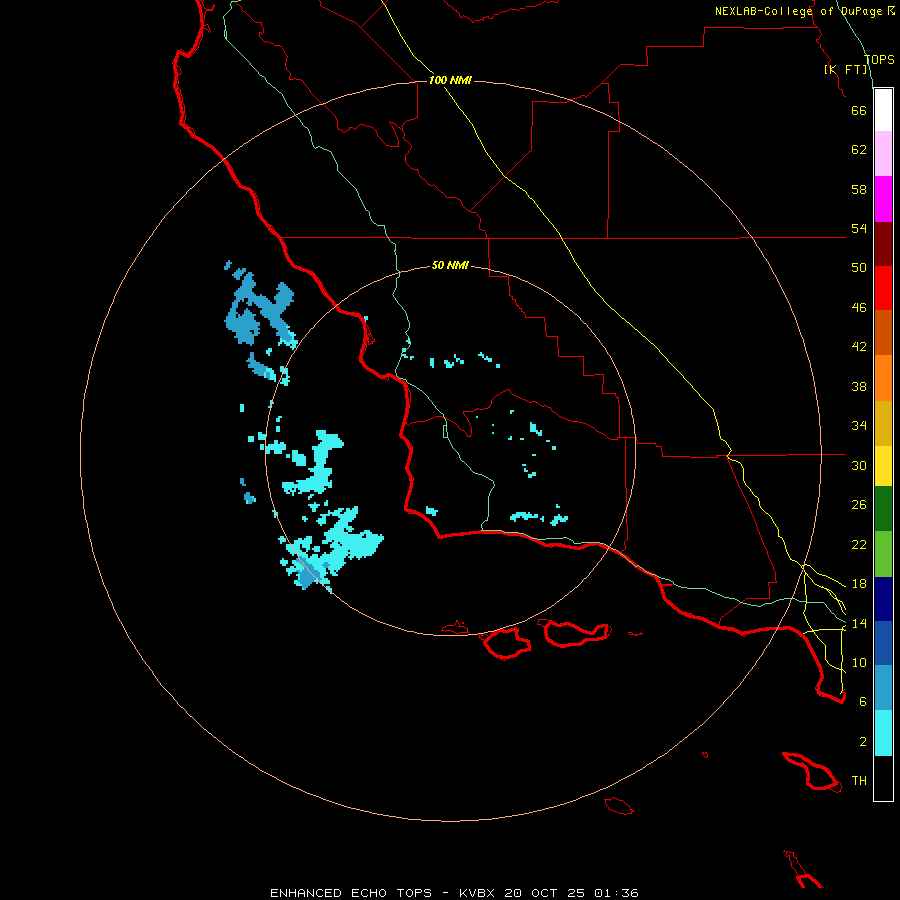This screenshot has height=900, width=900.
Task: Choose the light green legend swatch
Action: [x=883, y=554]
